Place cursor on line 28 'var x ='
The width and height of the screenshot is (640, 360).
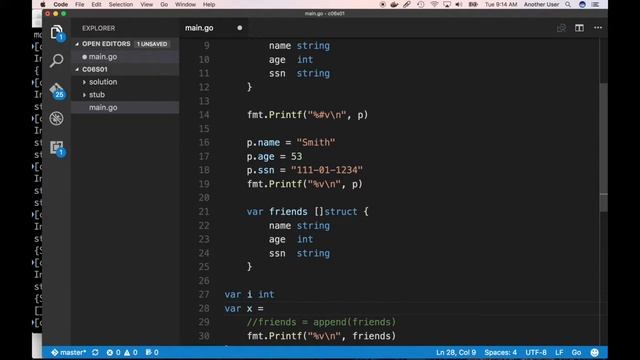point(244,308)
